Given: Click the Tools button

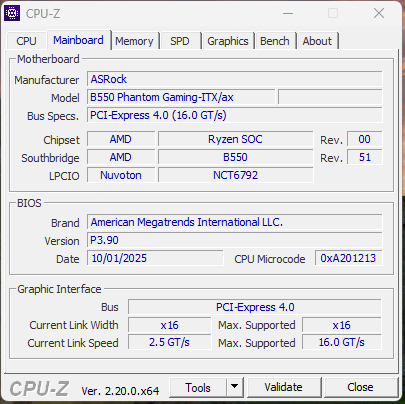Looking at the screenshot, I should click(198, 388).
